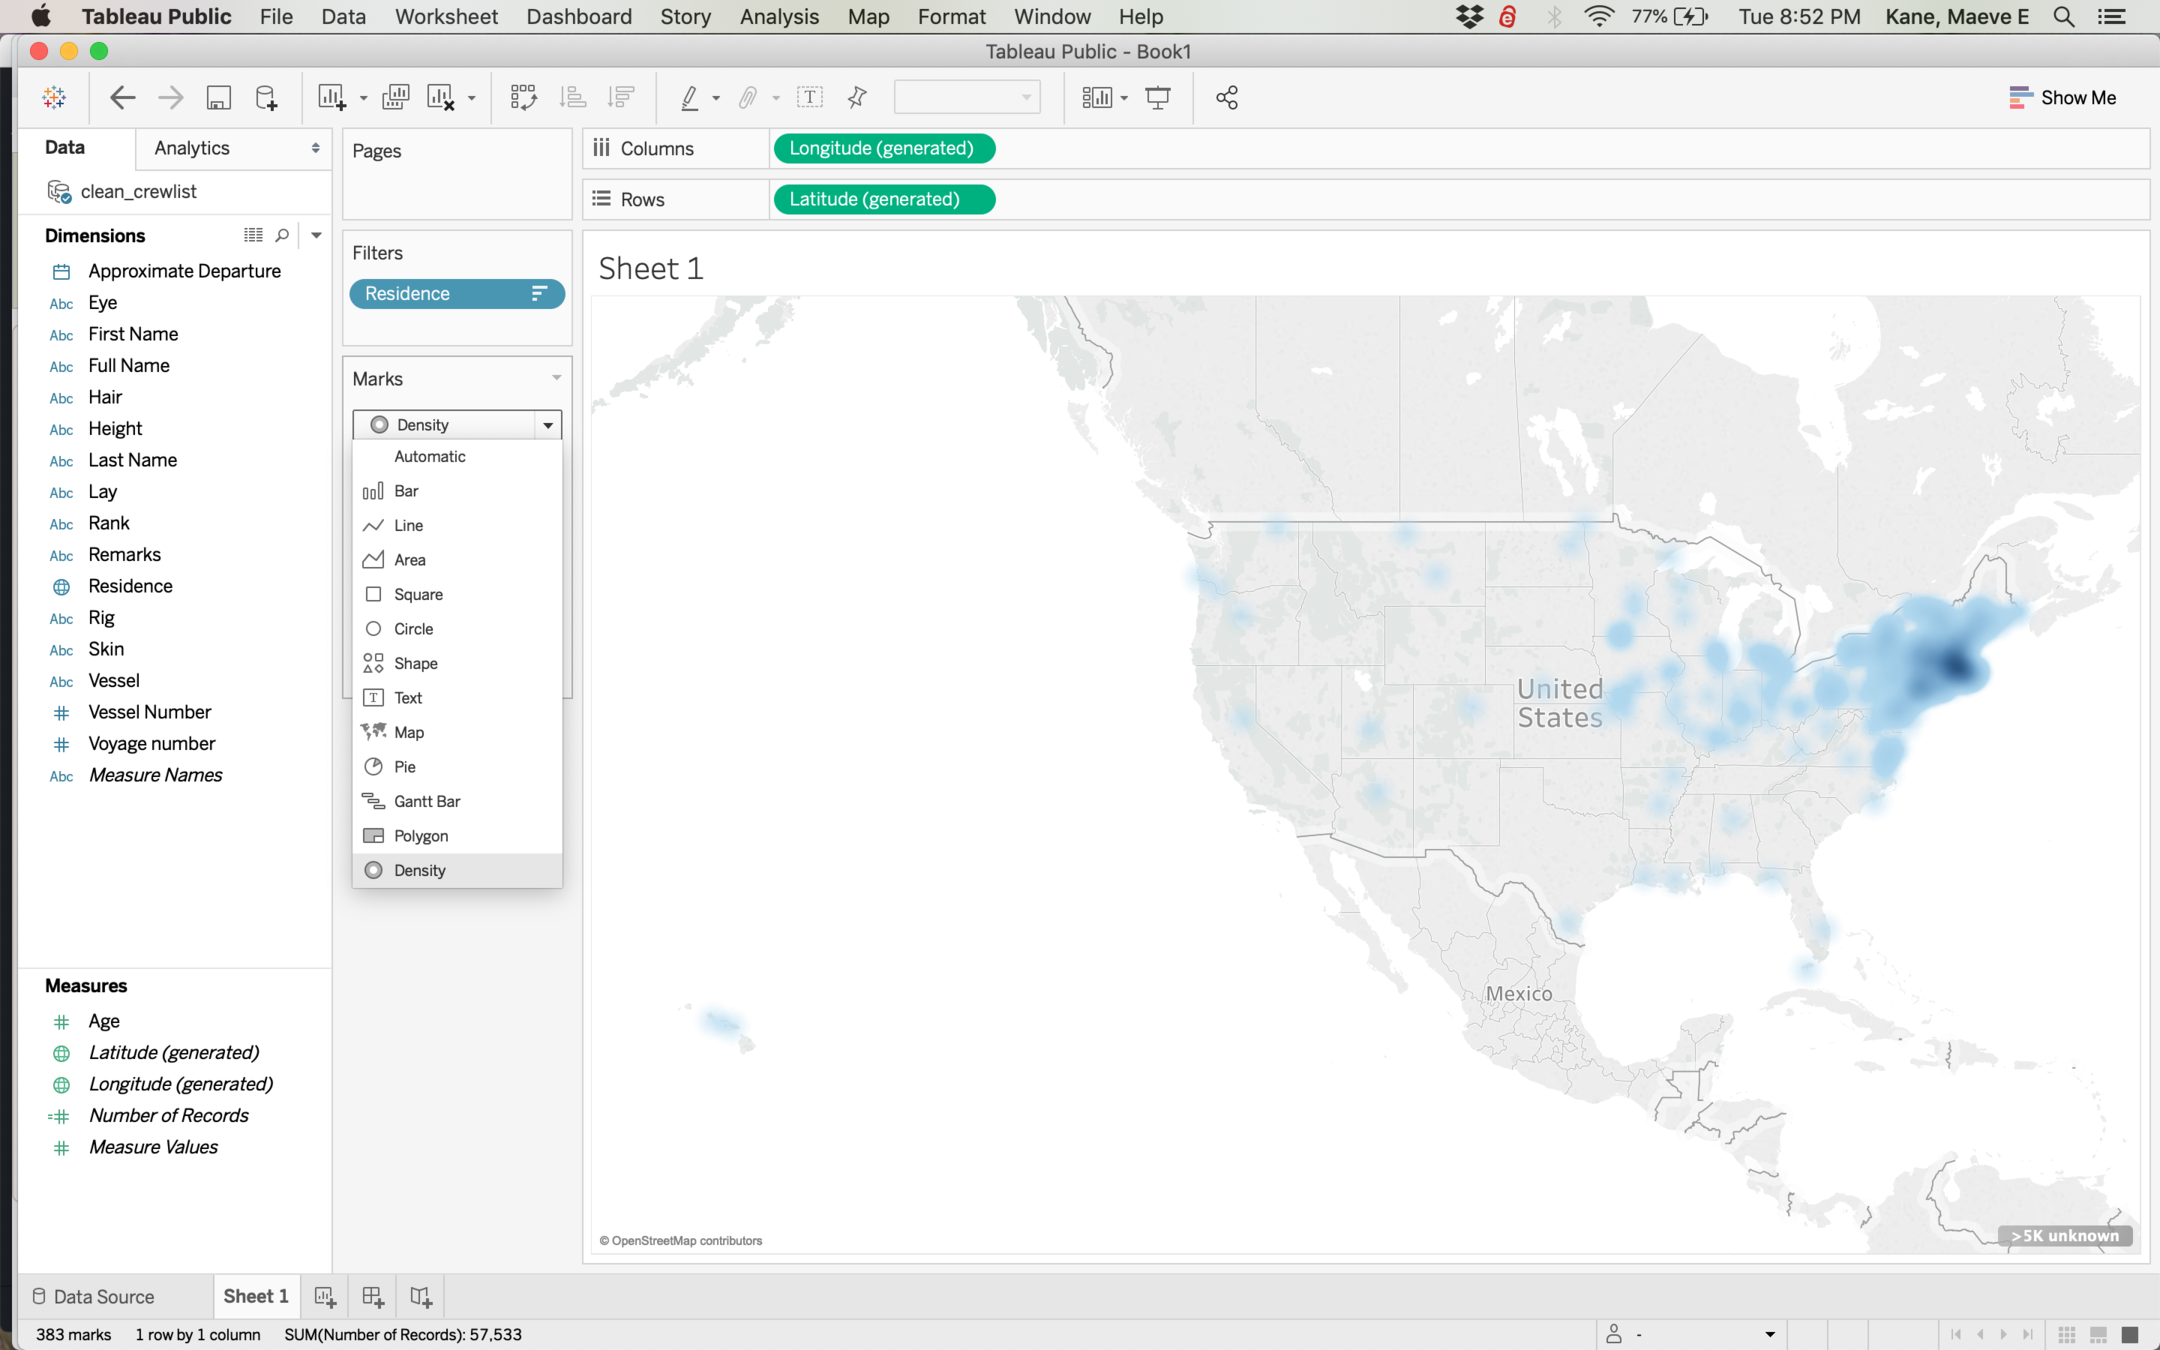Click the Save toolbar icon
Screen dimensions: 2160x1350
point(218,97)
